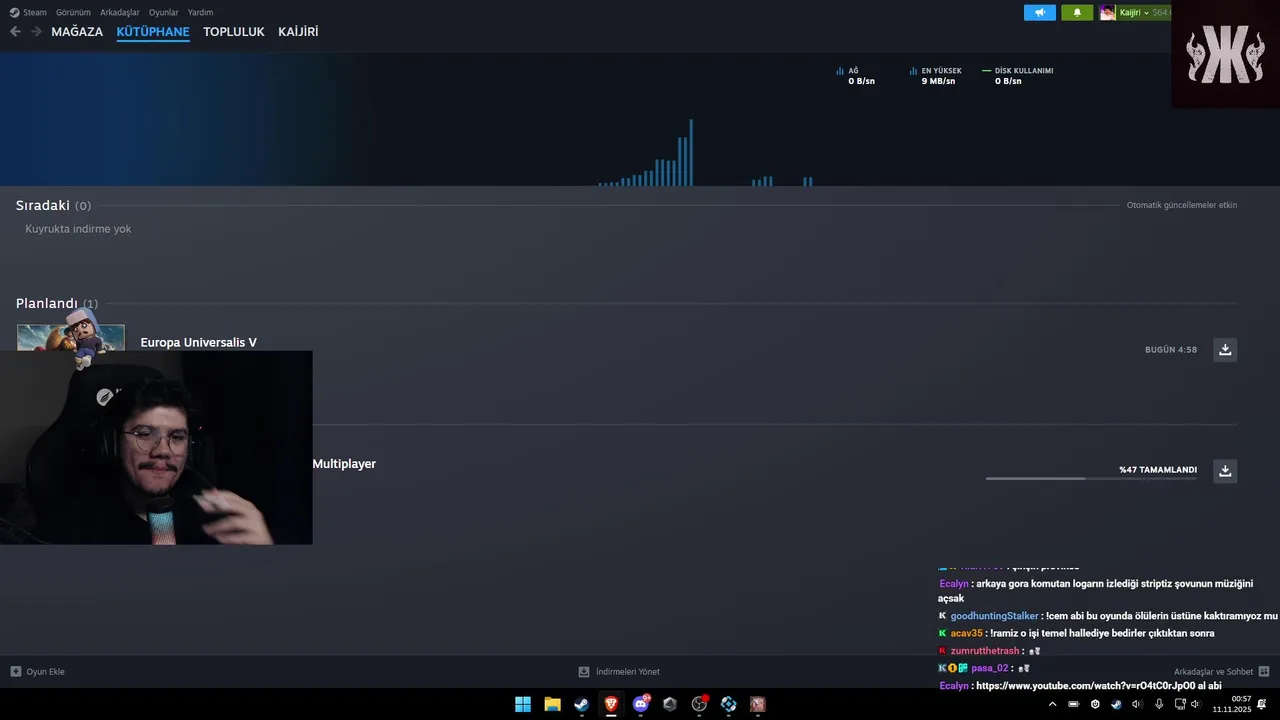This screenshot has height=720, width=1280.
Task: Click Kuyrukta indirme yok text
Action: pos(78,229)
